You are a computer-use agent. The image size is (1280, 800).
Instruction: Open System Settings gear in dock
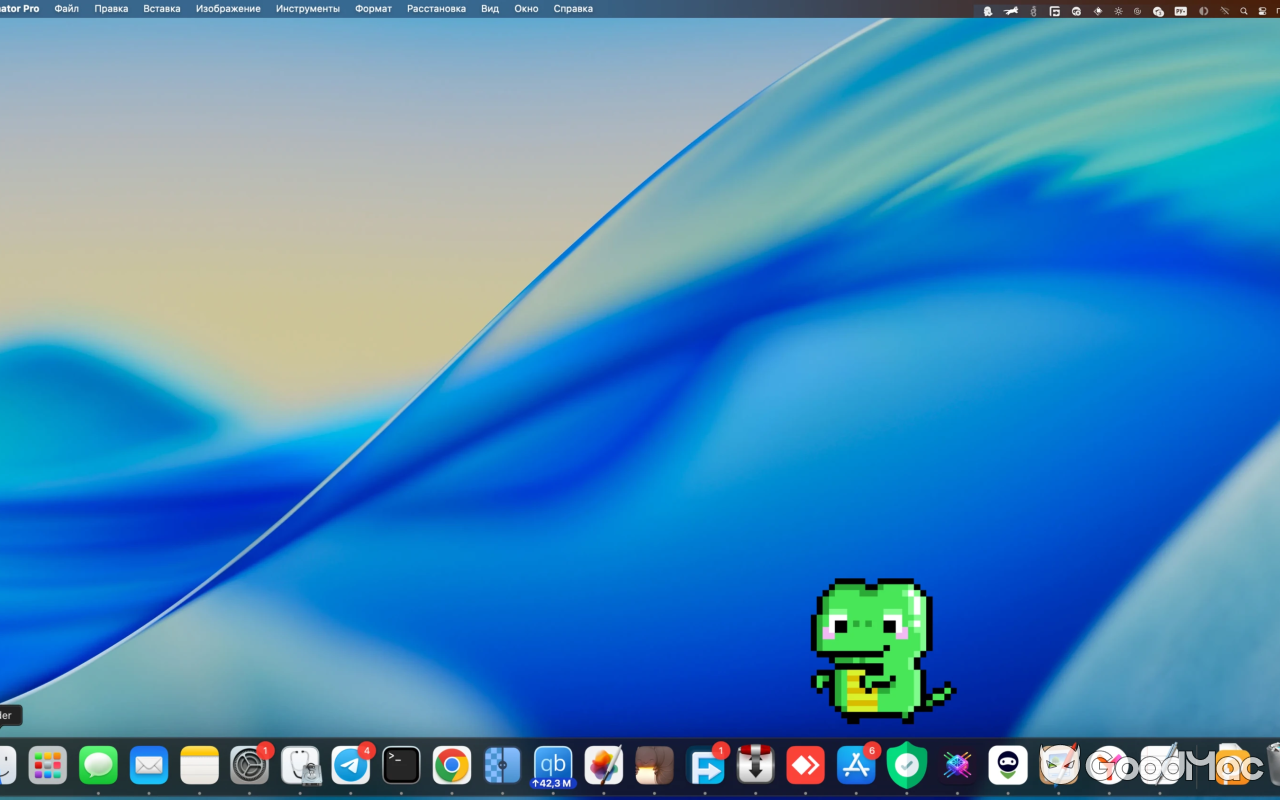[249, 766]
